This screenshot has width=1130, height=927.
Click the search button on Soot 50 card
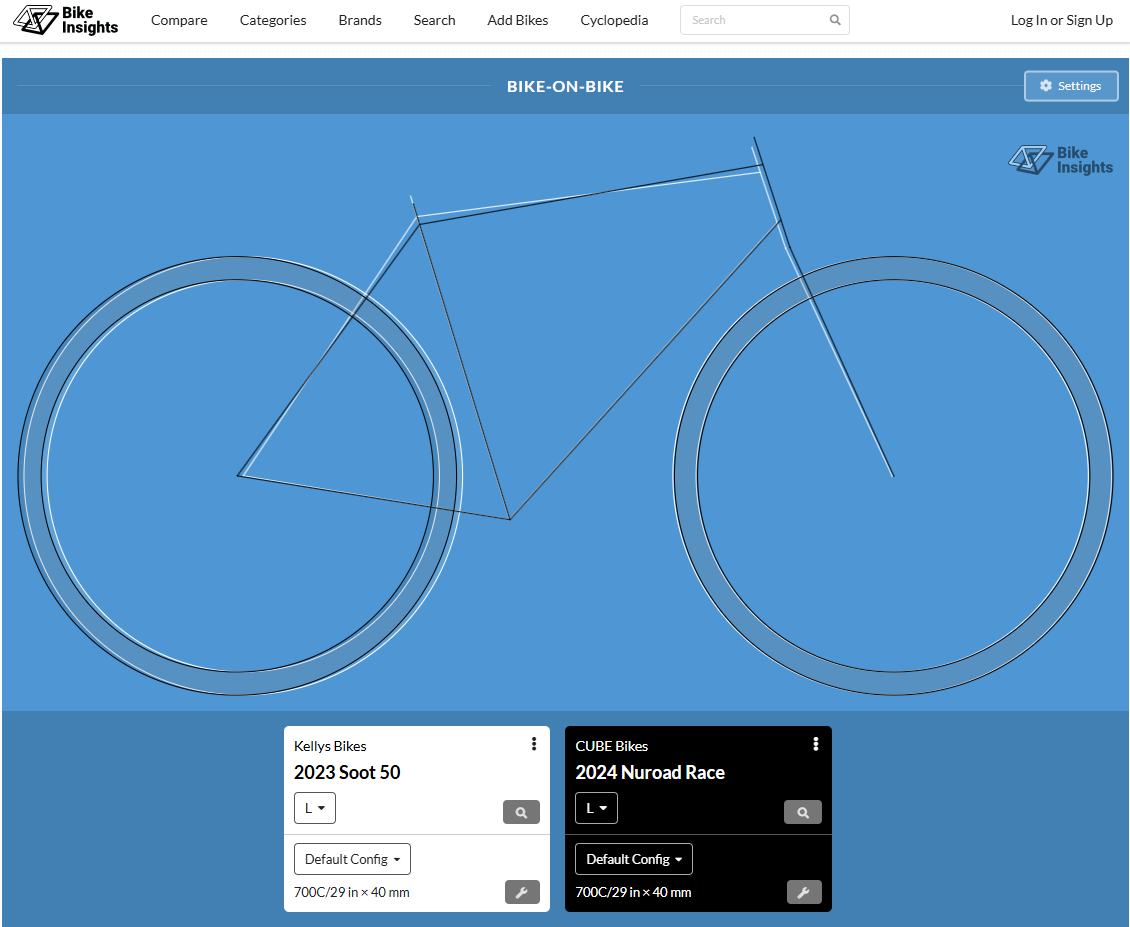(521, 812)
